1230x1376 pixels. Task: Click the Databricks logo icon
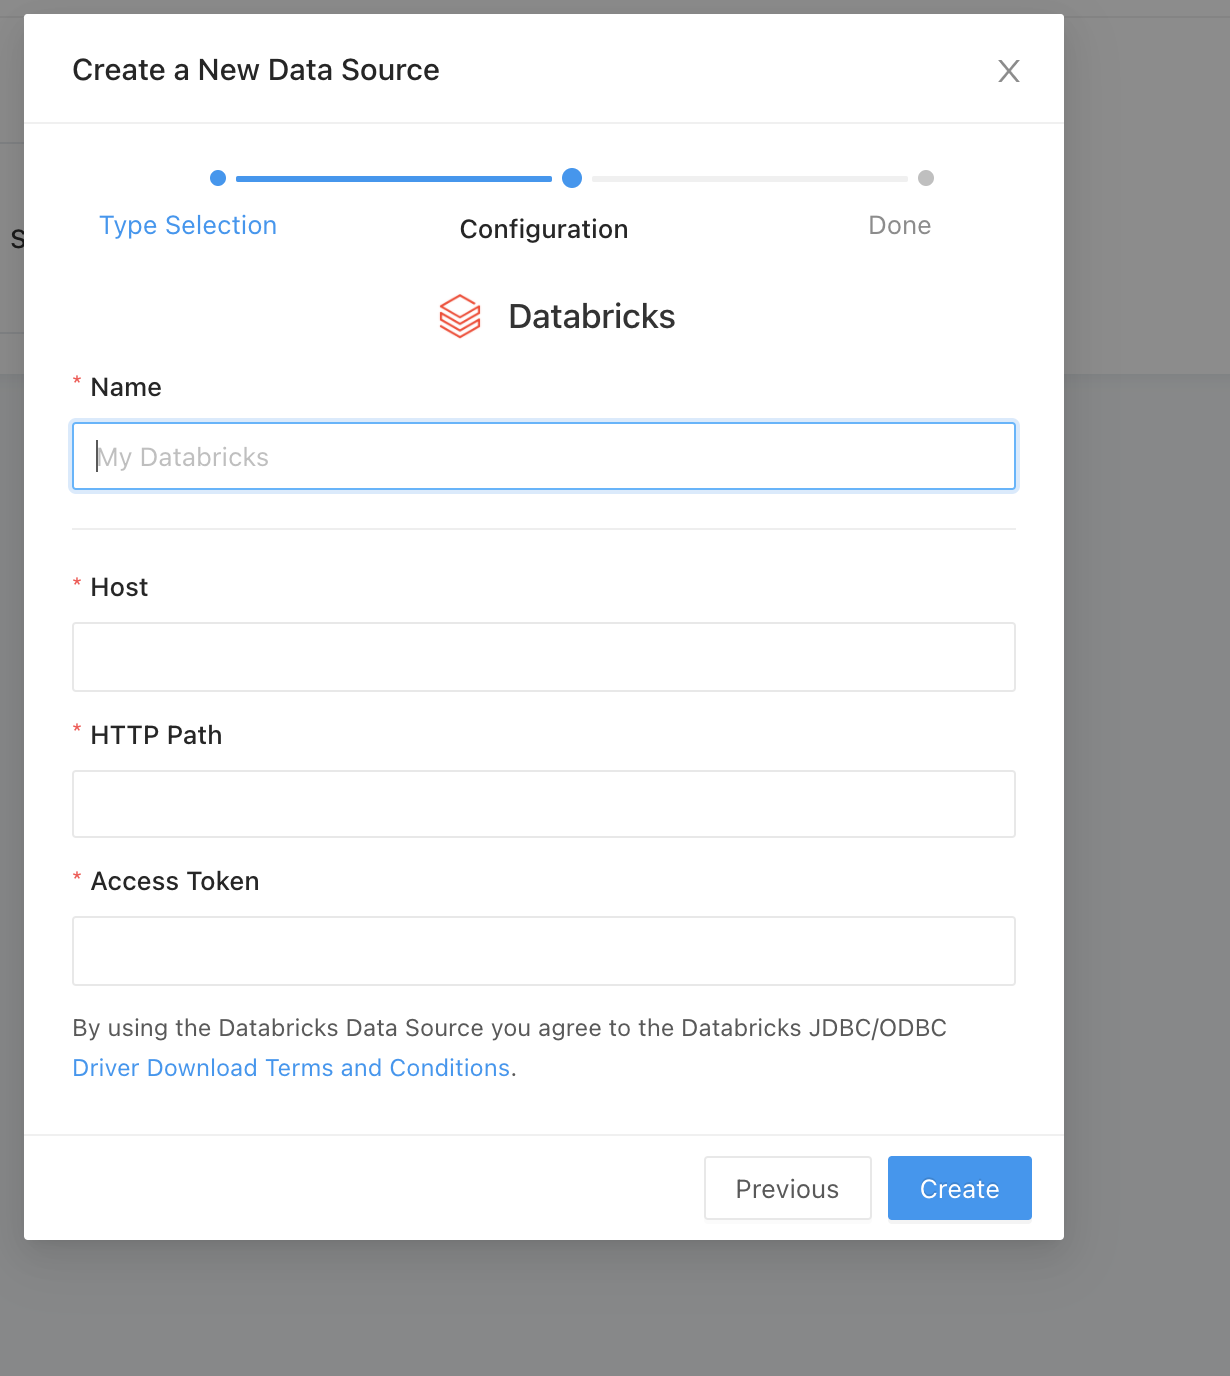pos(460,316)
